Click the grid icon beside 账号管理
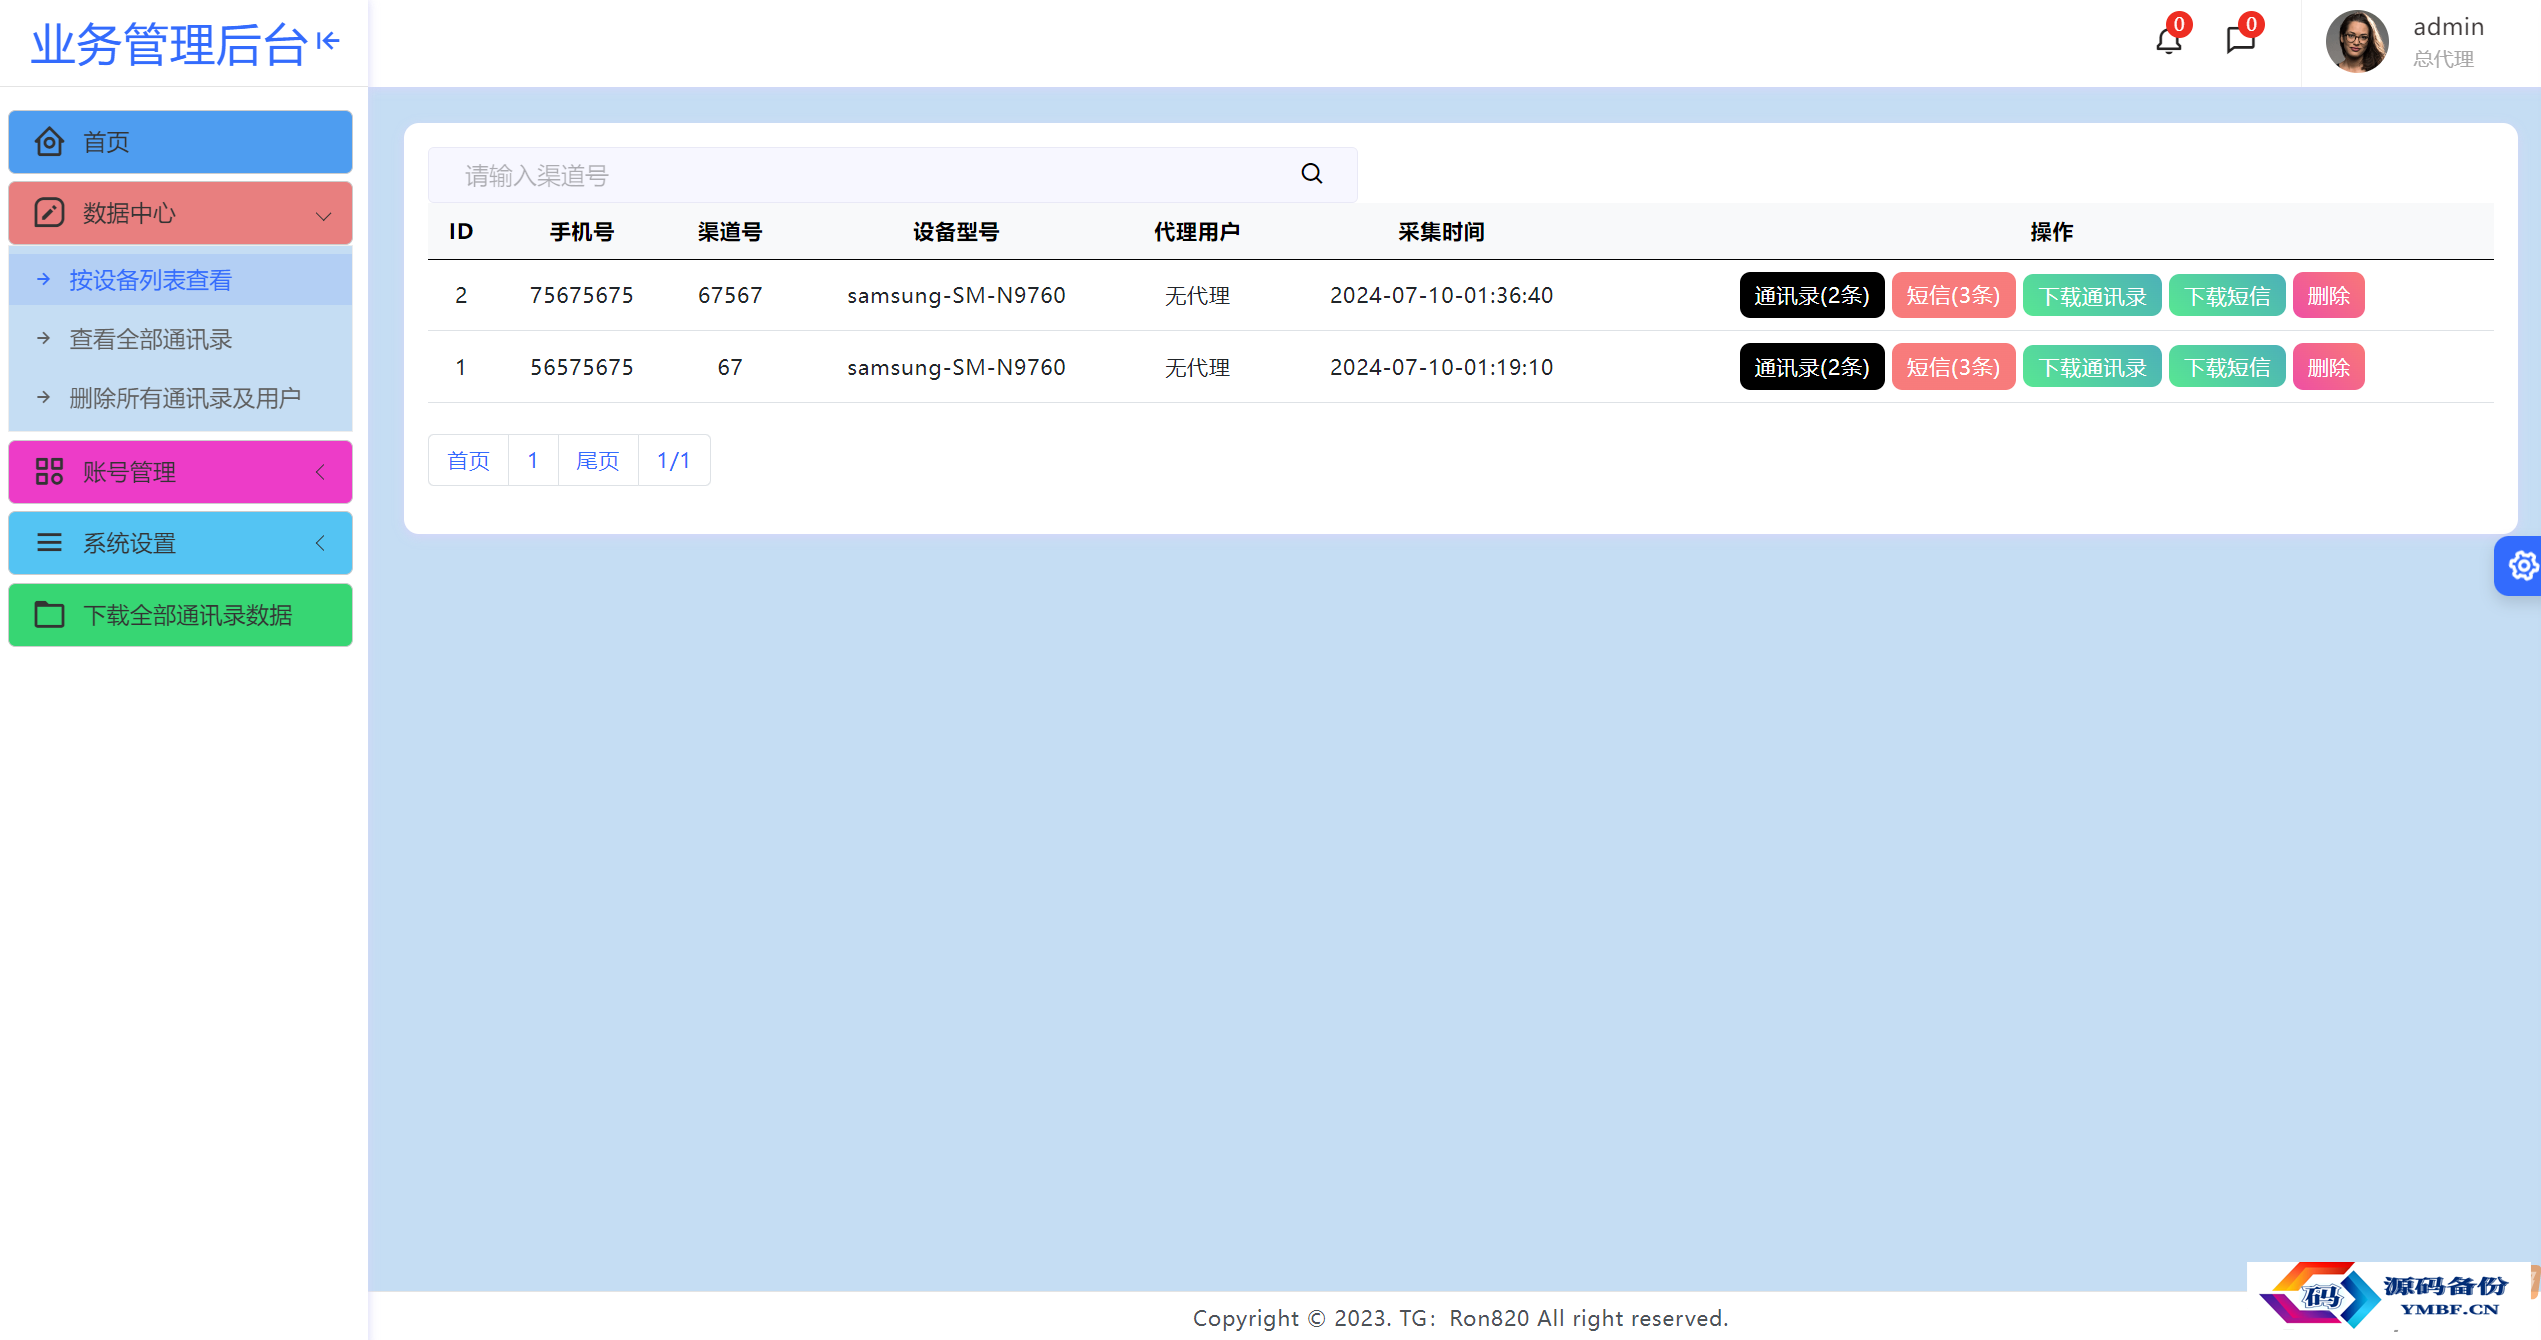This screenshot has width=2541, height=1340. pyautogui.click(x=49, y=472)
